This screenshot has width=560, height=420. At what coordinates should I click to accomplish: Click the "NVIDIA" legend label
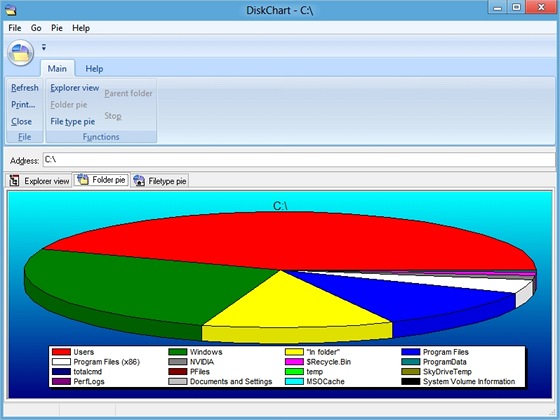click(202, 362)
